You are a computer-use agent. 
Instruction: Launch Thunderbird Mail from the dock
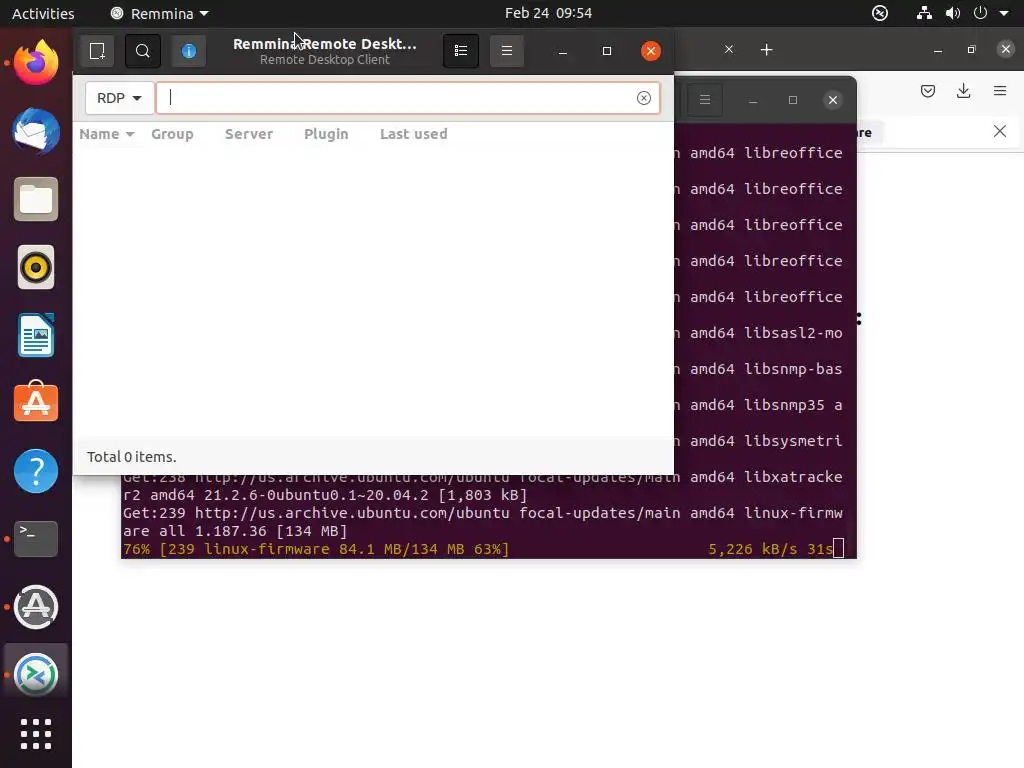pos(36,131)
